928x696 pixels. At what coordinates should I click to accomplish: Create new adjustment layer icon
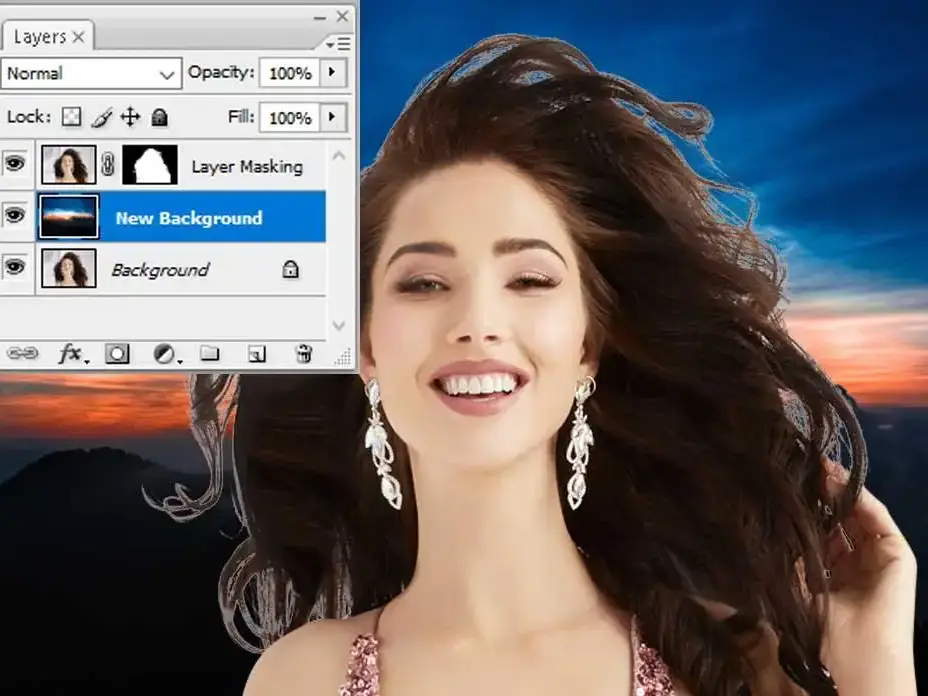point(166,354)
